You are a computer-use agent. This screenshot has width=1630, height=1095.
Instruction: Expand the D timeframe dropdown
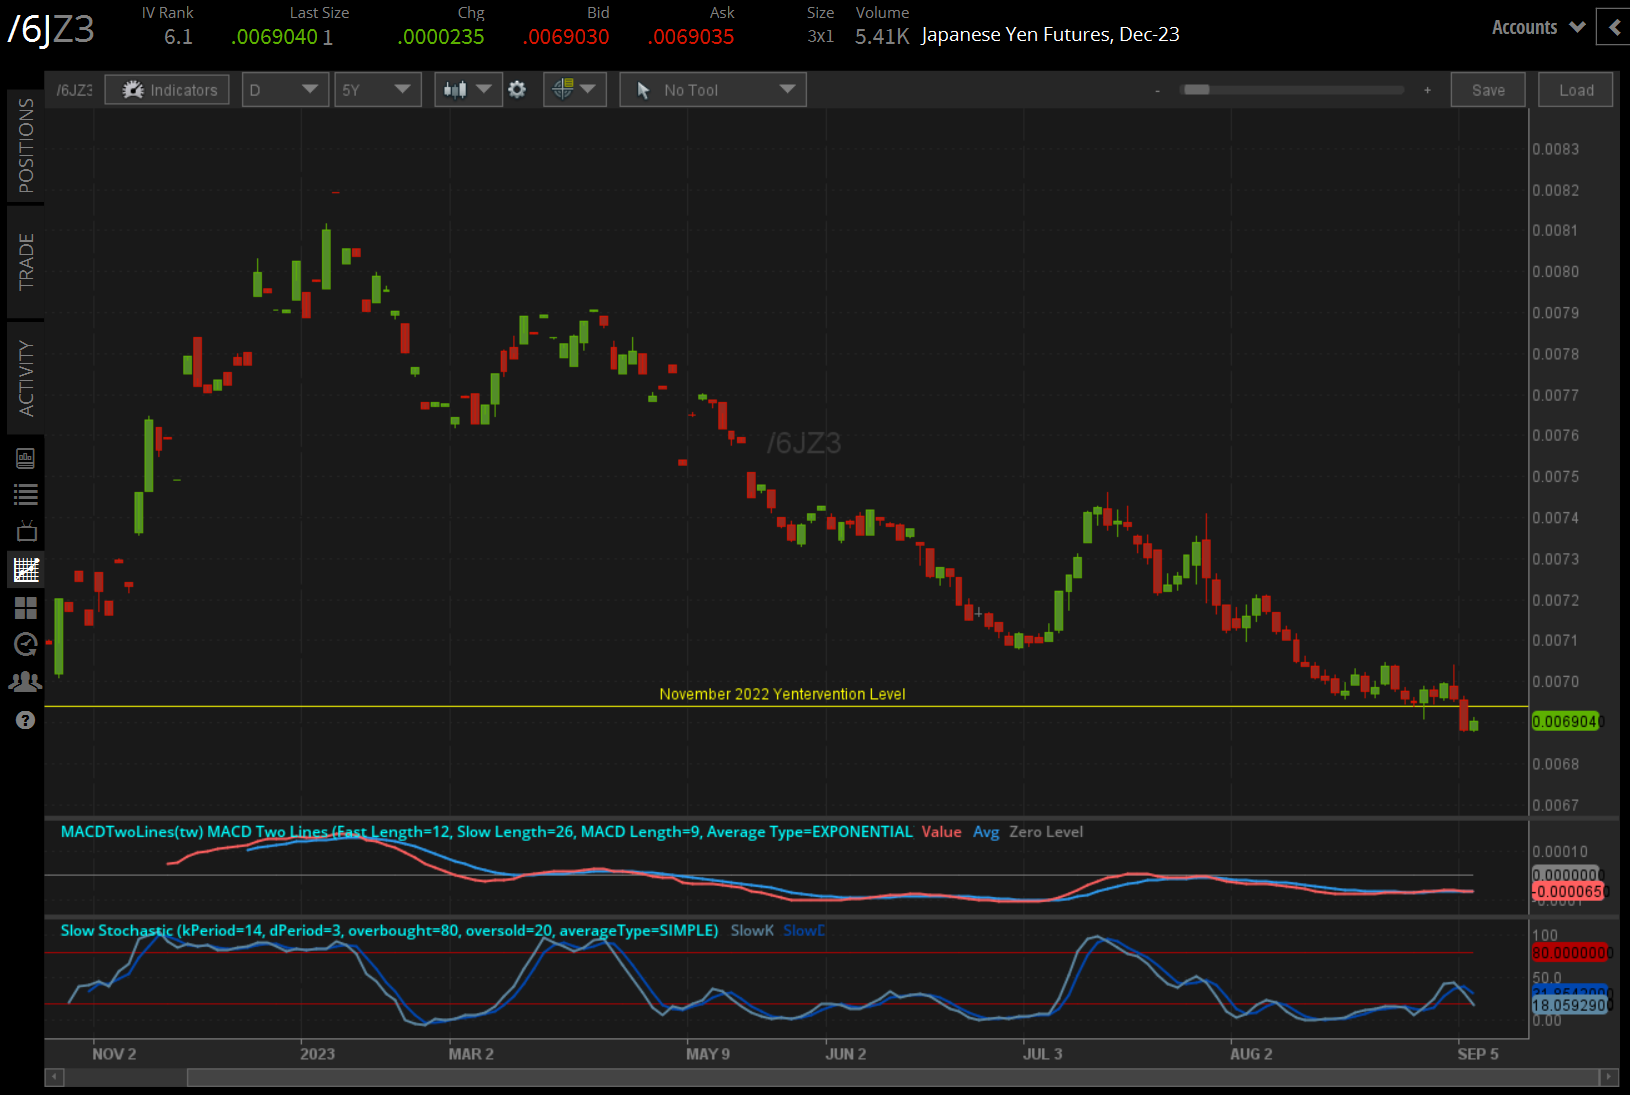coord(284,90)
